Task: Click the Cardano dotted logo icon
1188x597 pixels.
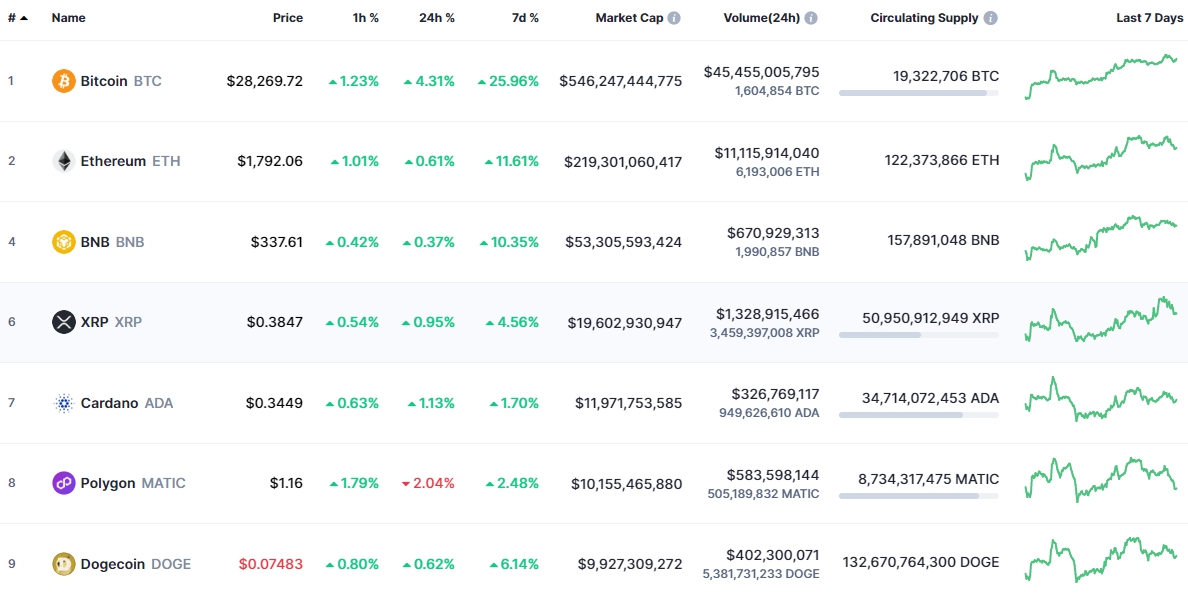Action: pos(64,403)
